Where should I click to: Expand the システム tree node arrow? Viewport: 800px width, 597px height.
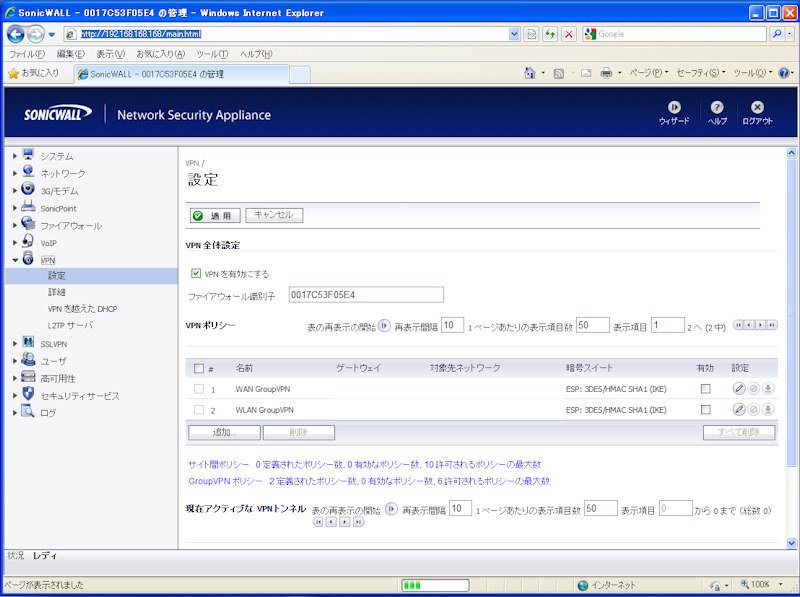tap(15, 156)
